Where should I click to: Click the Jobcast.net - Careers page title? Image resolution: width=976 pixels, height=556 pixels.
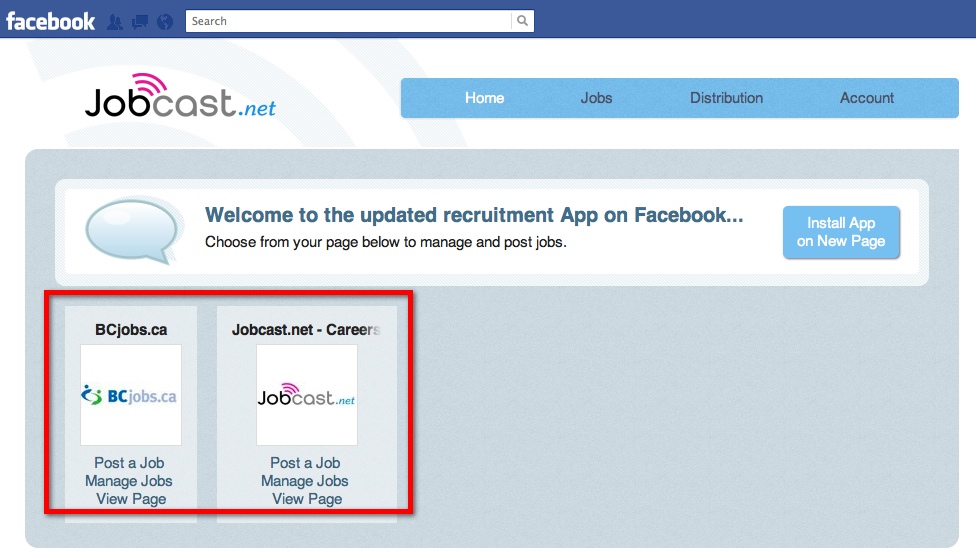[306, 330]
